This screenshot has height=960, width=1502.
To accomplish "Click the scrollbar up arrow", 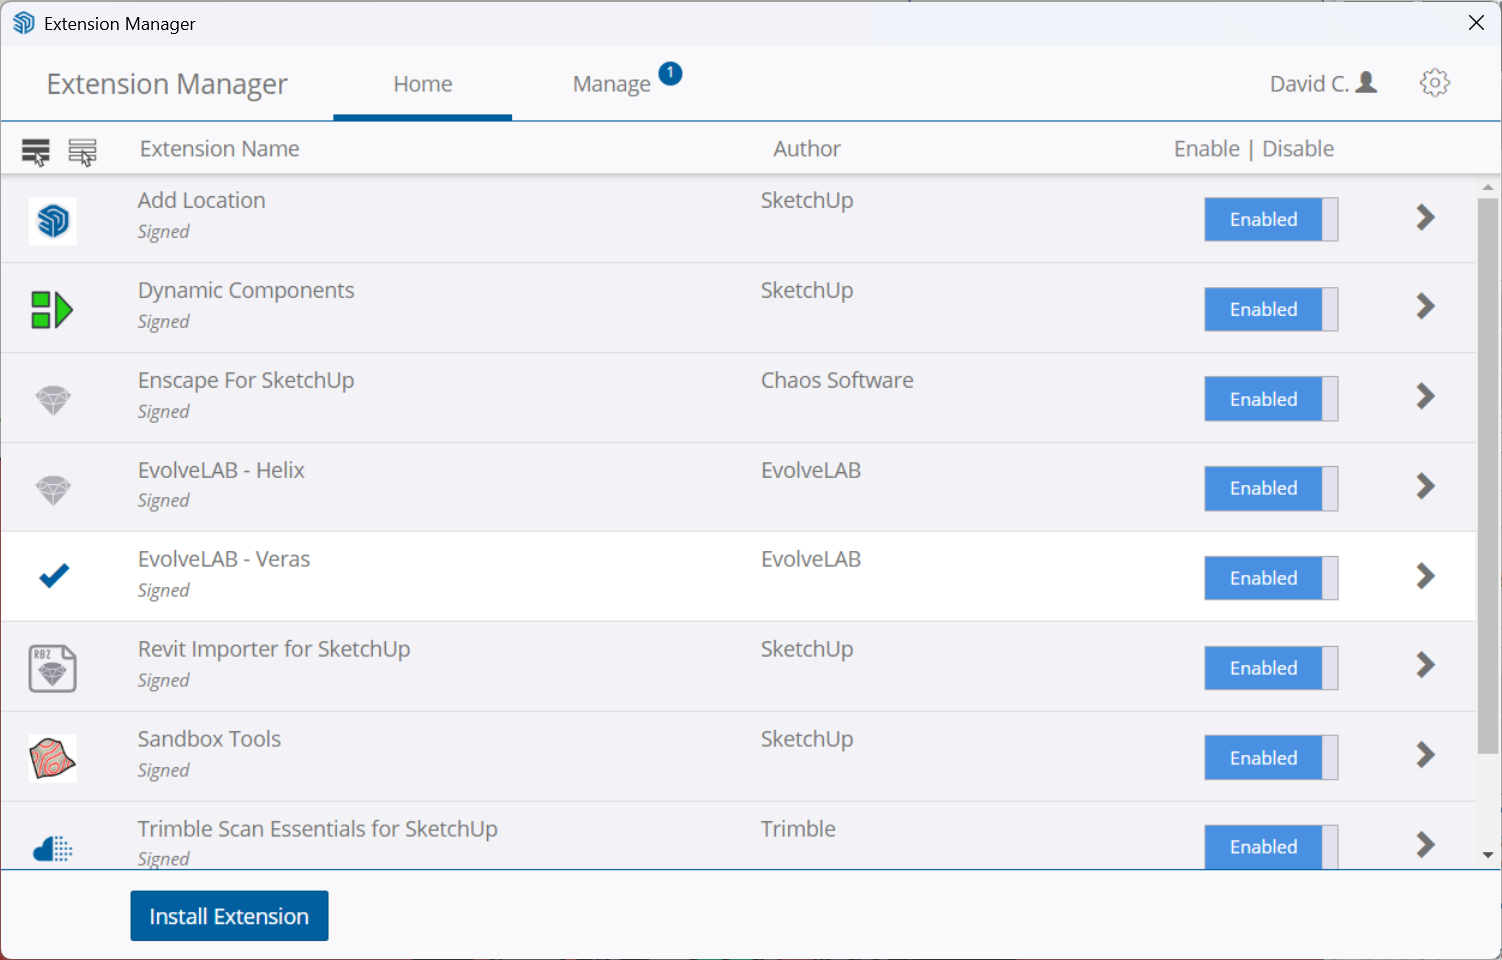I will click(x=1488, y=187).
